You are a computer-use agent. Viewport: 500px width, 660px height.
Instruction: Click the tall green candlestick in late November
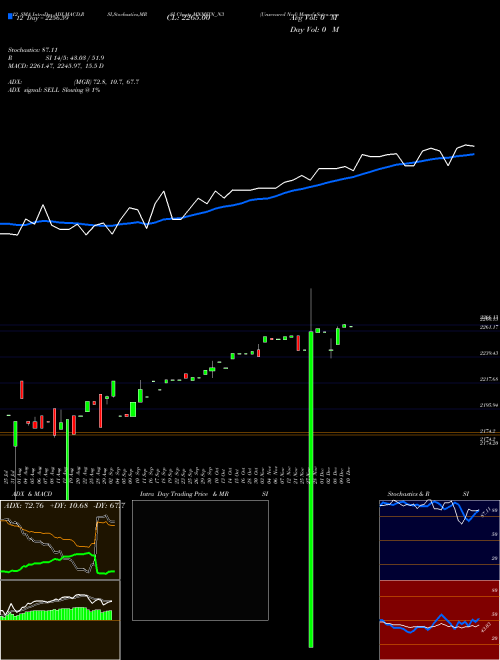pyautogui.click(x=311, y=489)
